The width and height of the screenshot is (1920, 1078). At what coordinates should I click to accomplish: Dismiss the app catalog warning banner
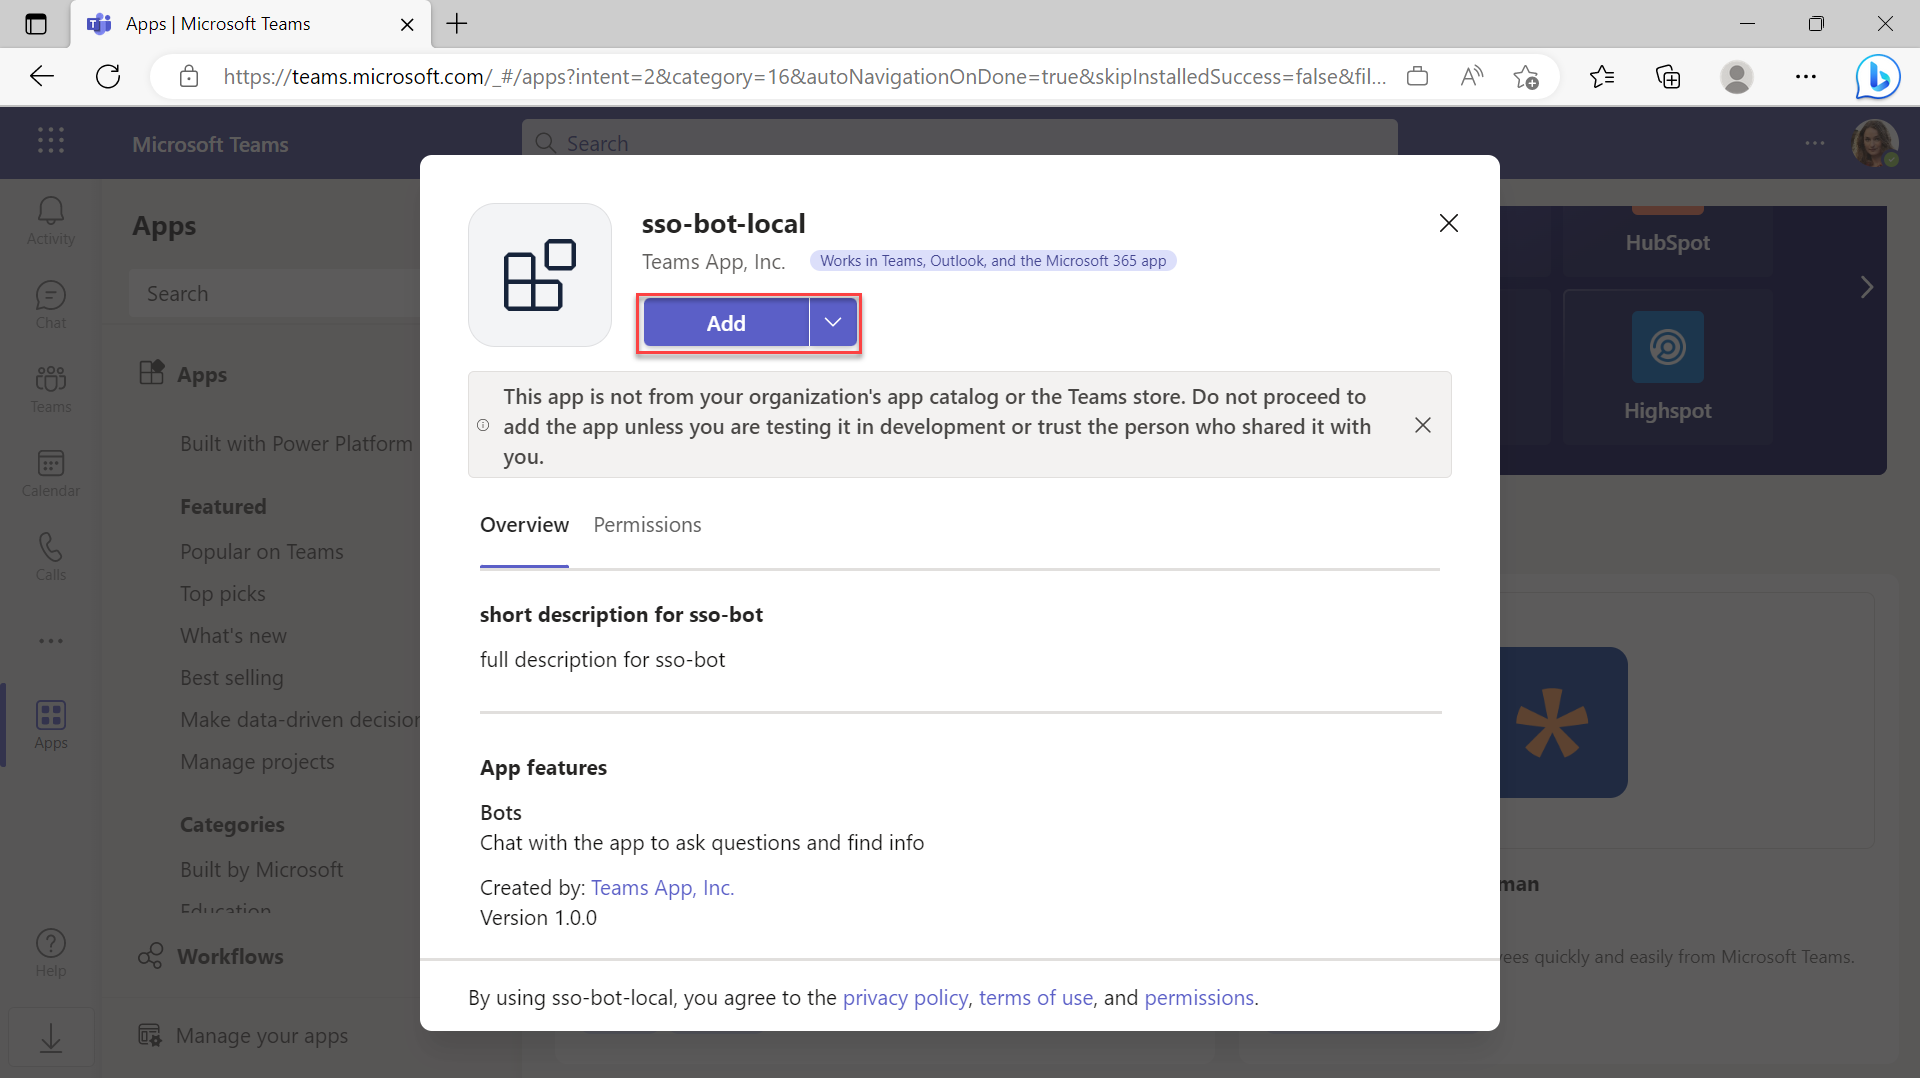point(1422,425)
